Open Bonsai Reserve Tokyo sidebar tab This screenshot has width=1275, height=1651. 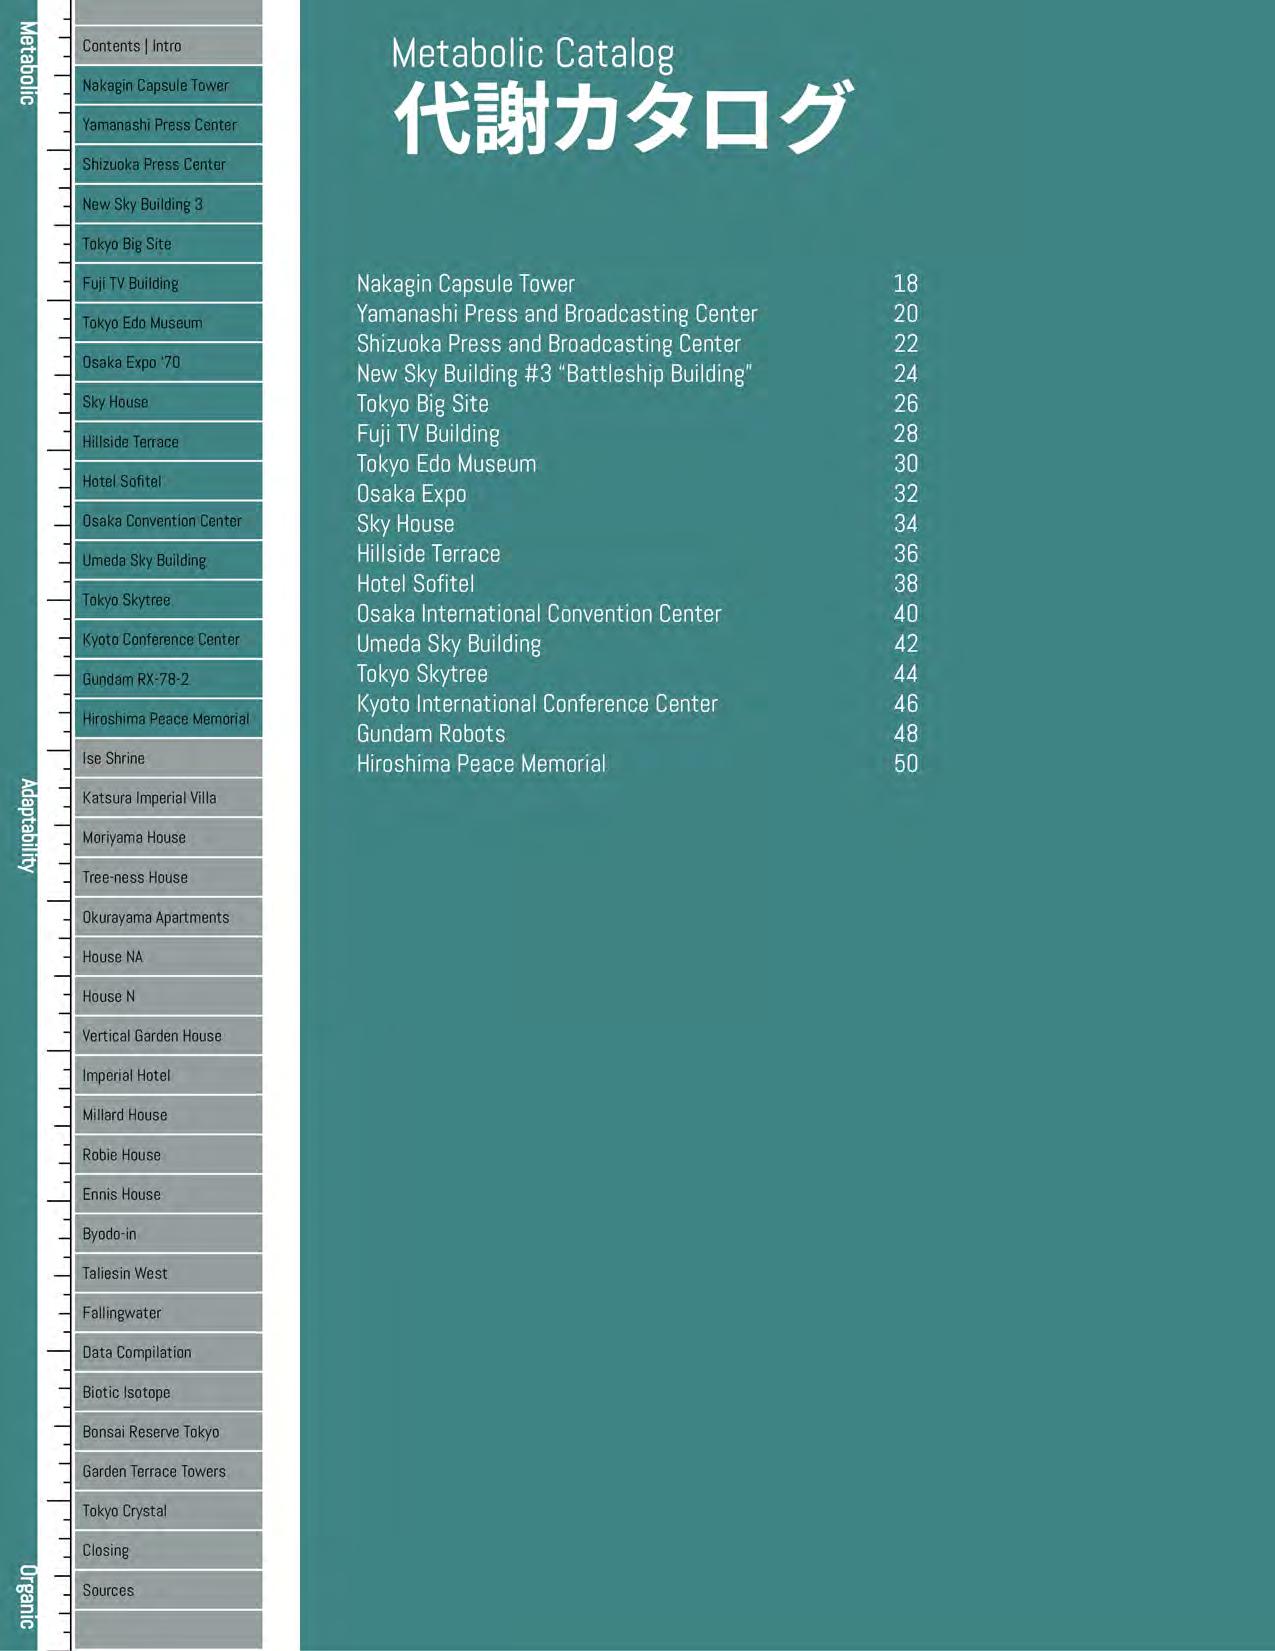tap(168, 1432)
